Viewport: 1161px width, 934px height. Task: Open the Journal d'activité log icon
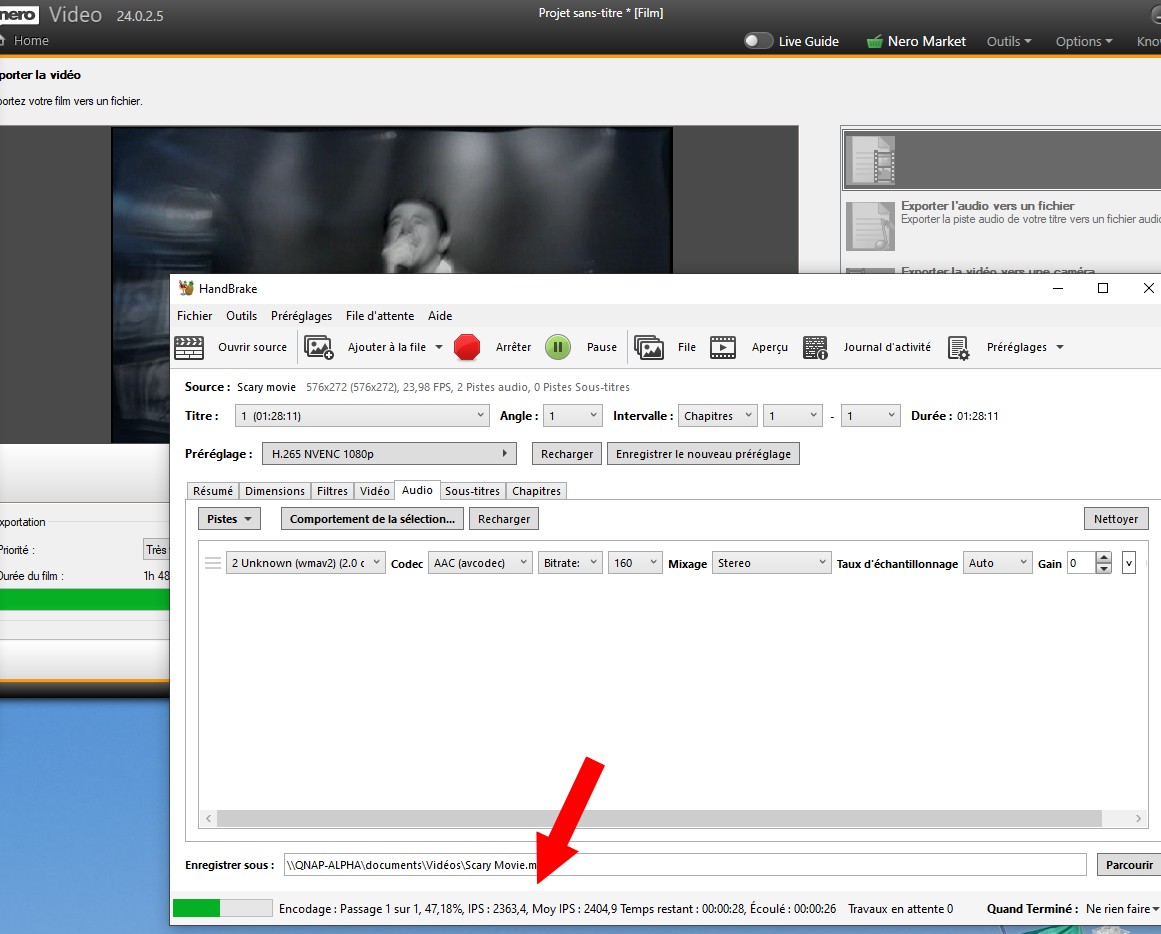[815, 347]
